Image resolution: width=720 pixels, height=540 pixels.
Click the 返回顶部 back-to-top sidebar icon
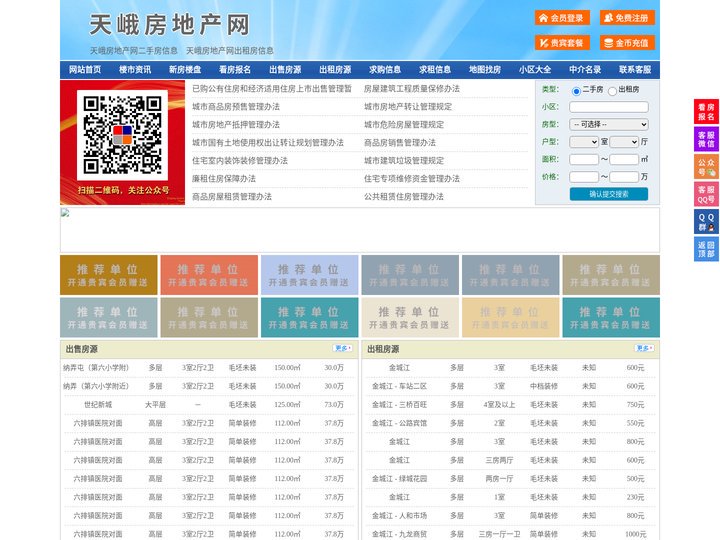tap(706, 249)
